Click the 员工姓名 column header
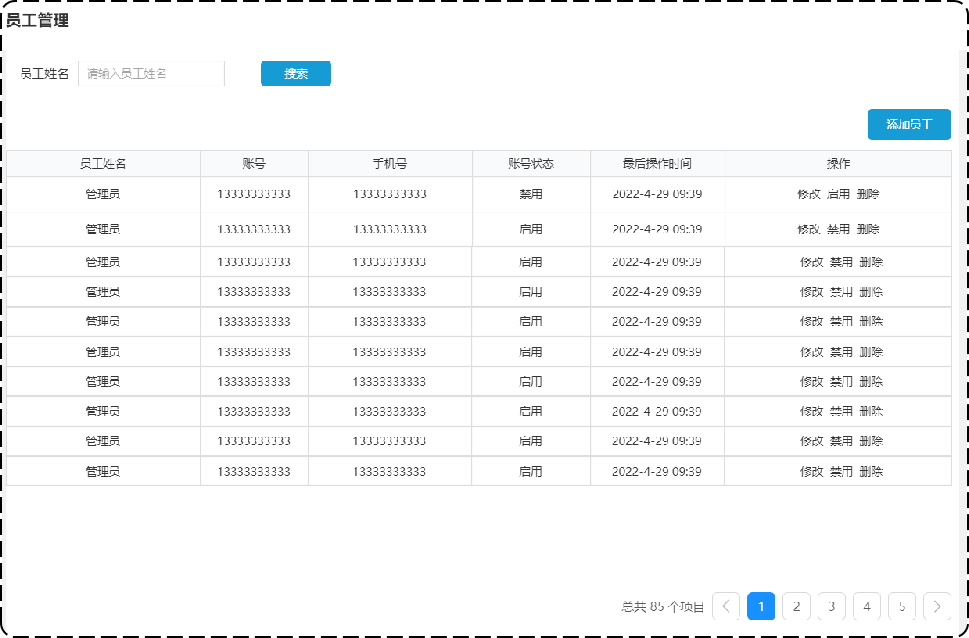 pyautogui.click(x=103, y=163)
